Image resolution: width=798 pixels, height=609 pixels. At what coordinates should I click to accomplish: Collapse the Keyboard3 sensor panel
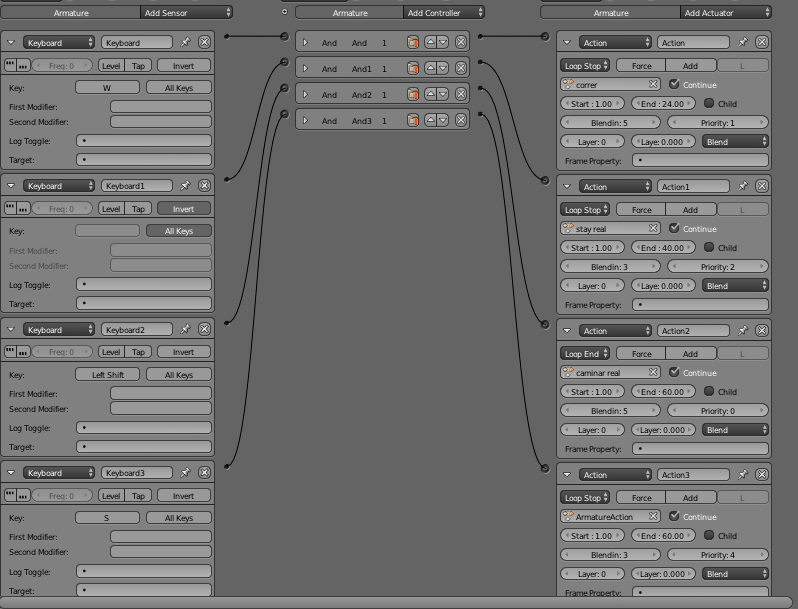pyautogui.click(x=11, y=473)
